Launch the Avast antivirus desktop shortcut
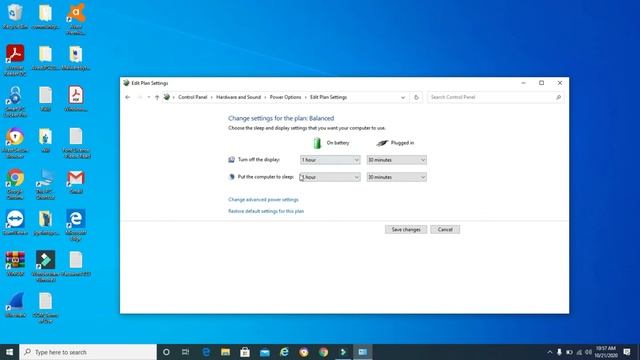This screenshot has width=640, height=360. click(x=76, y=19)
